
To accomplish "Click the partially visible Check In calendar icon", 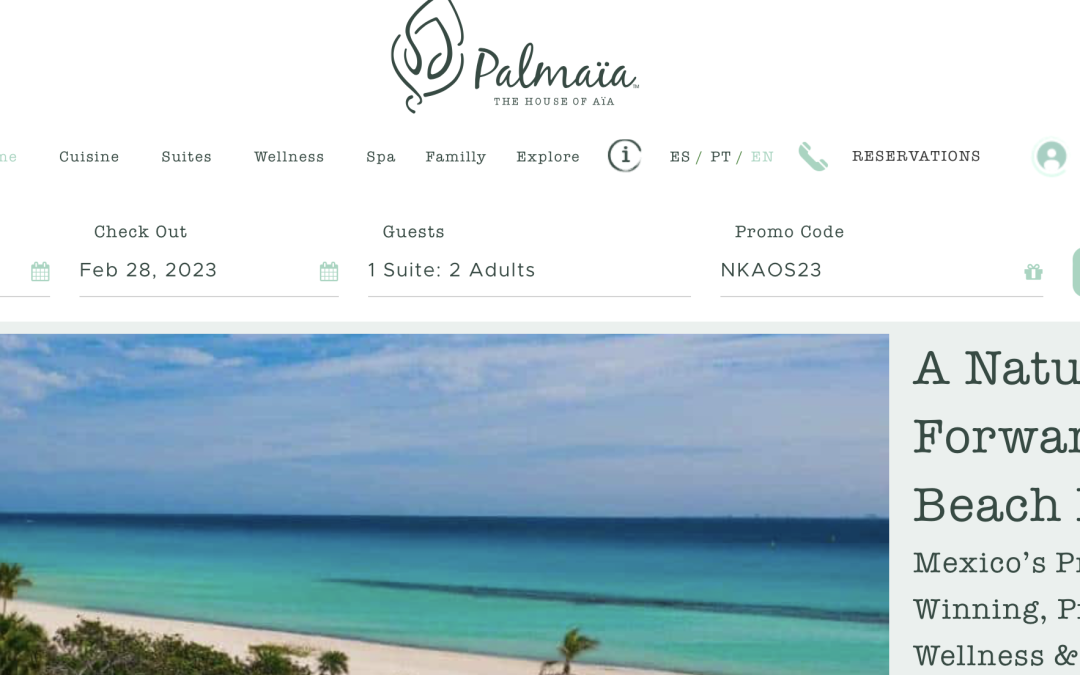I will [41, 271].
